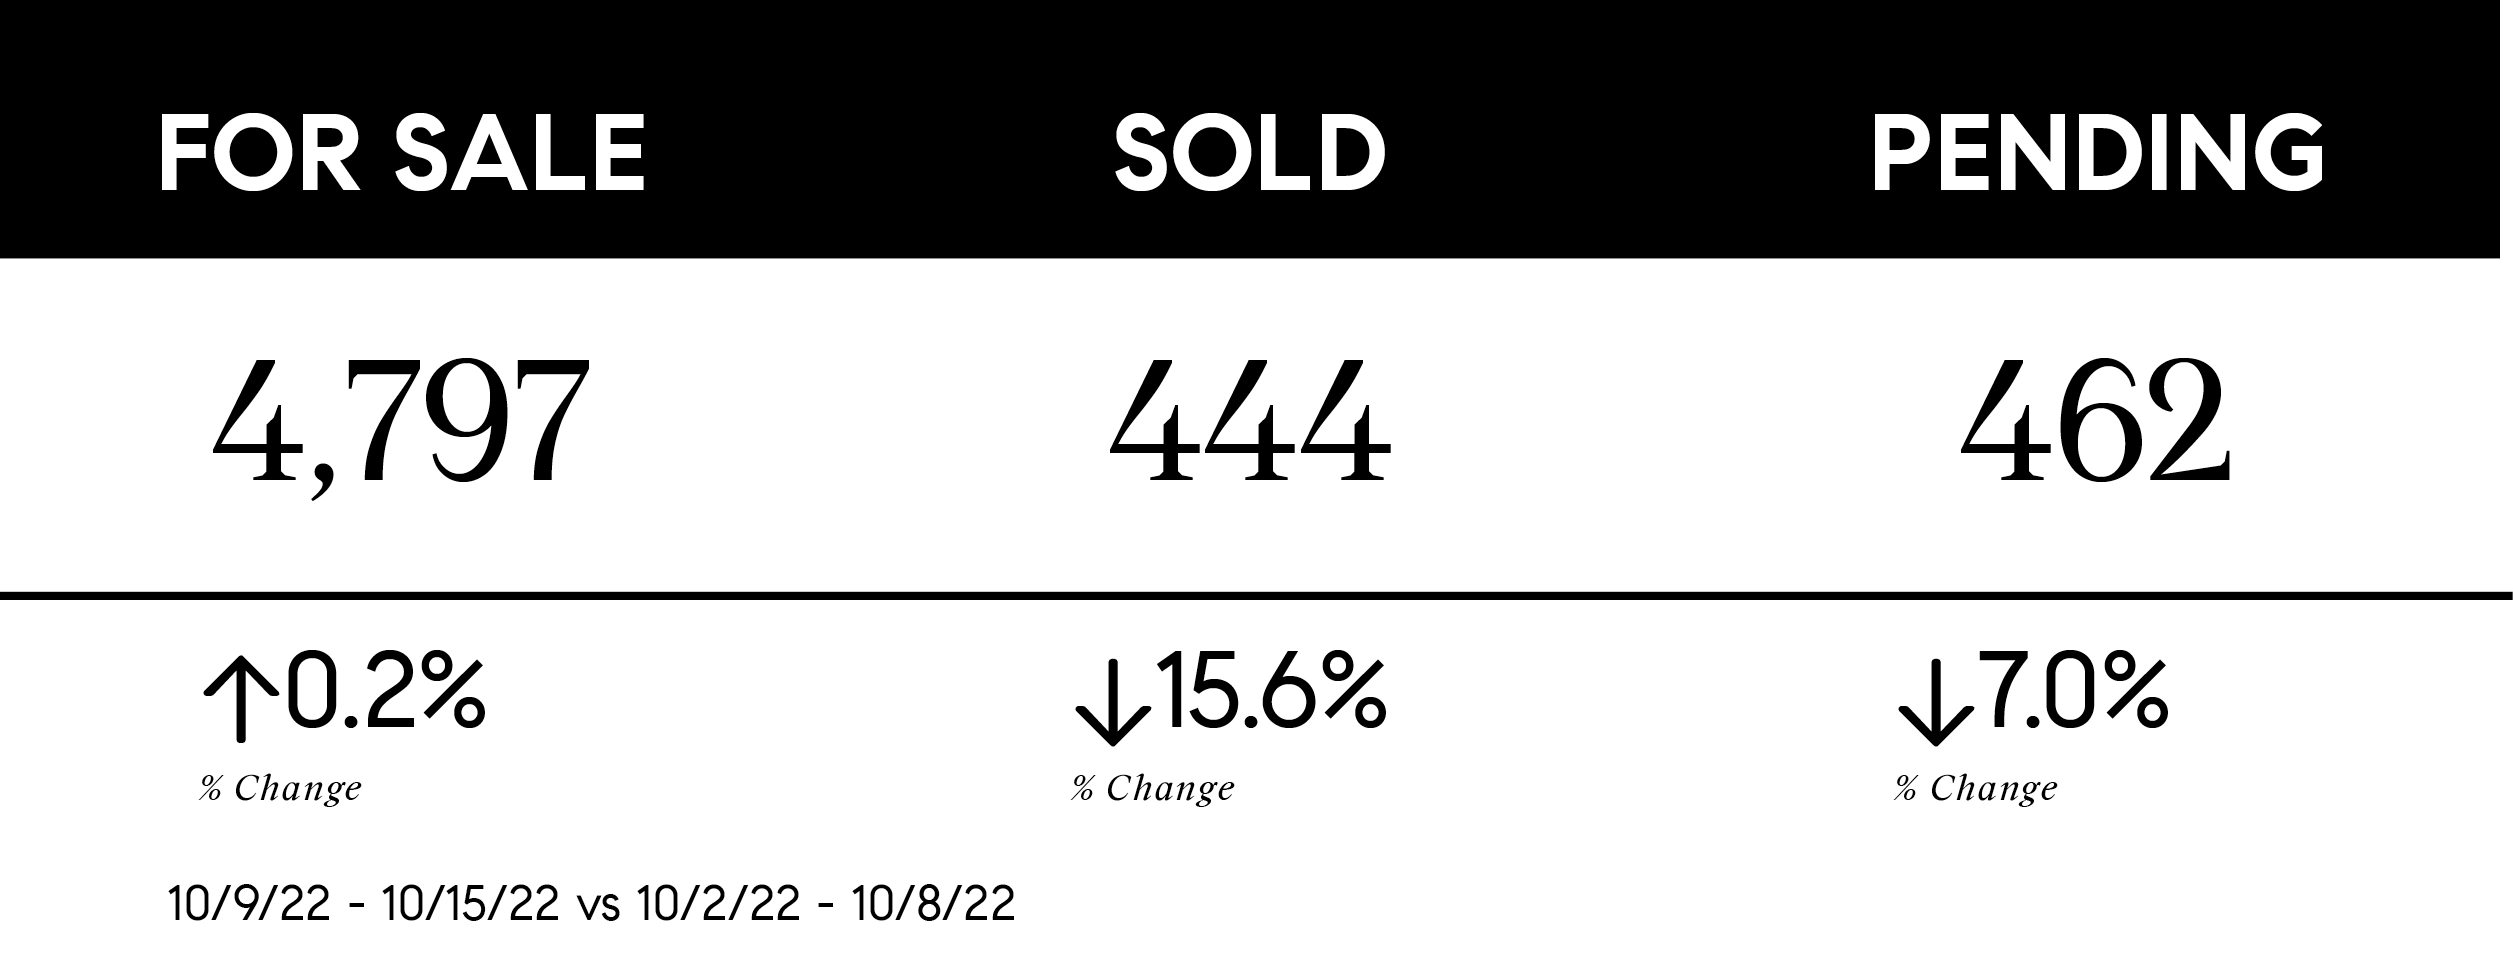Select the FOR SALE column heading

click(402, 153)
